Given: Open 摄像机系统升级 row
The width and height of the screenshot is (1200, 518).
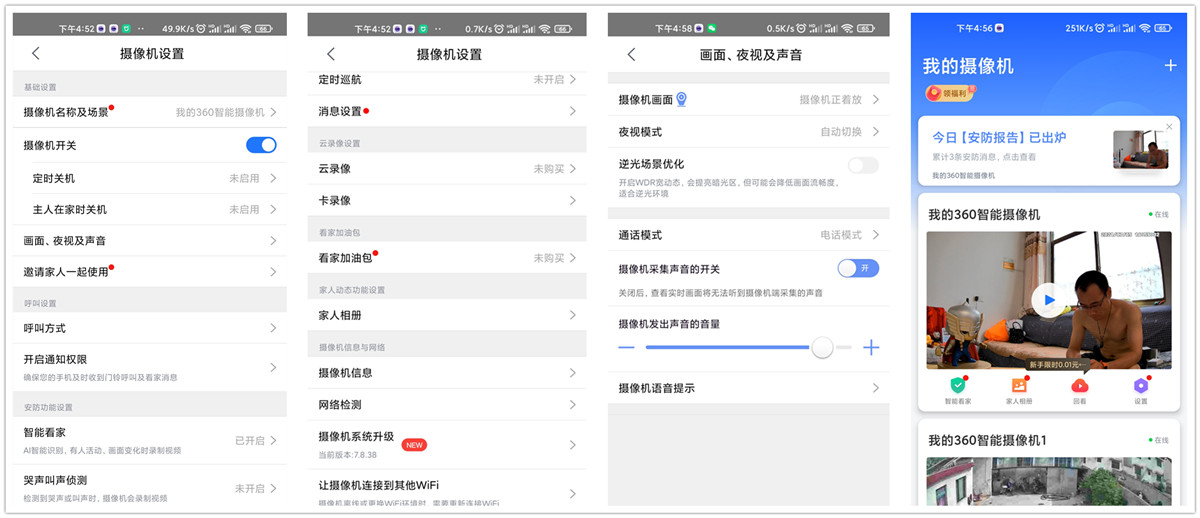Looking at the screenshot, I should [447, 445].
